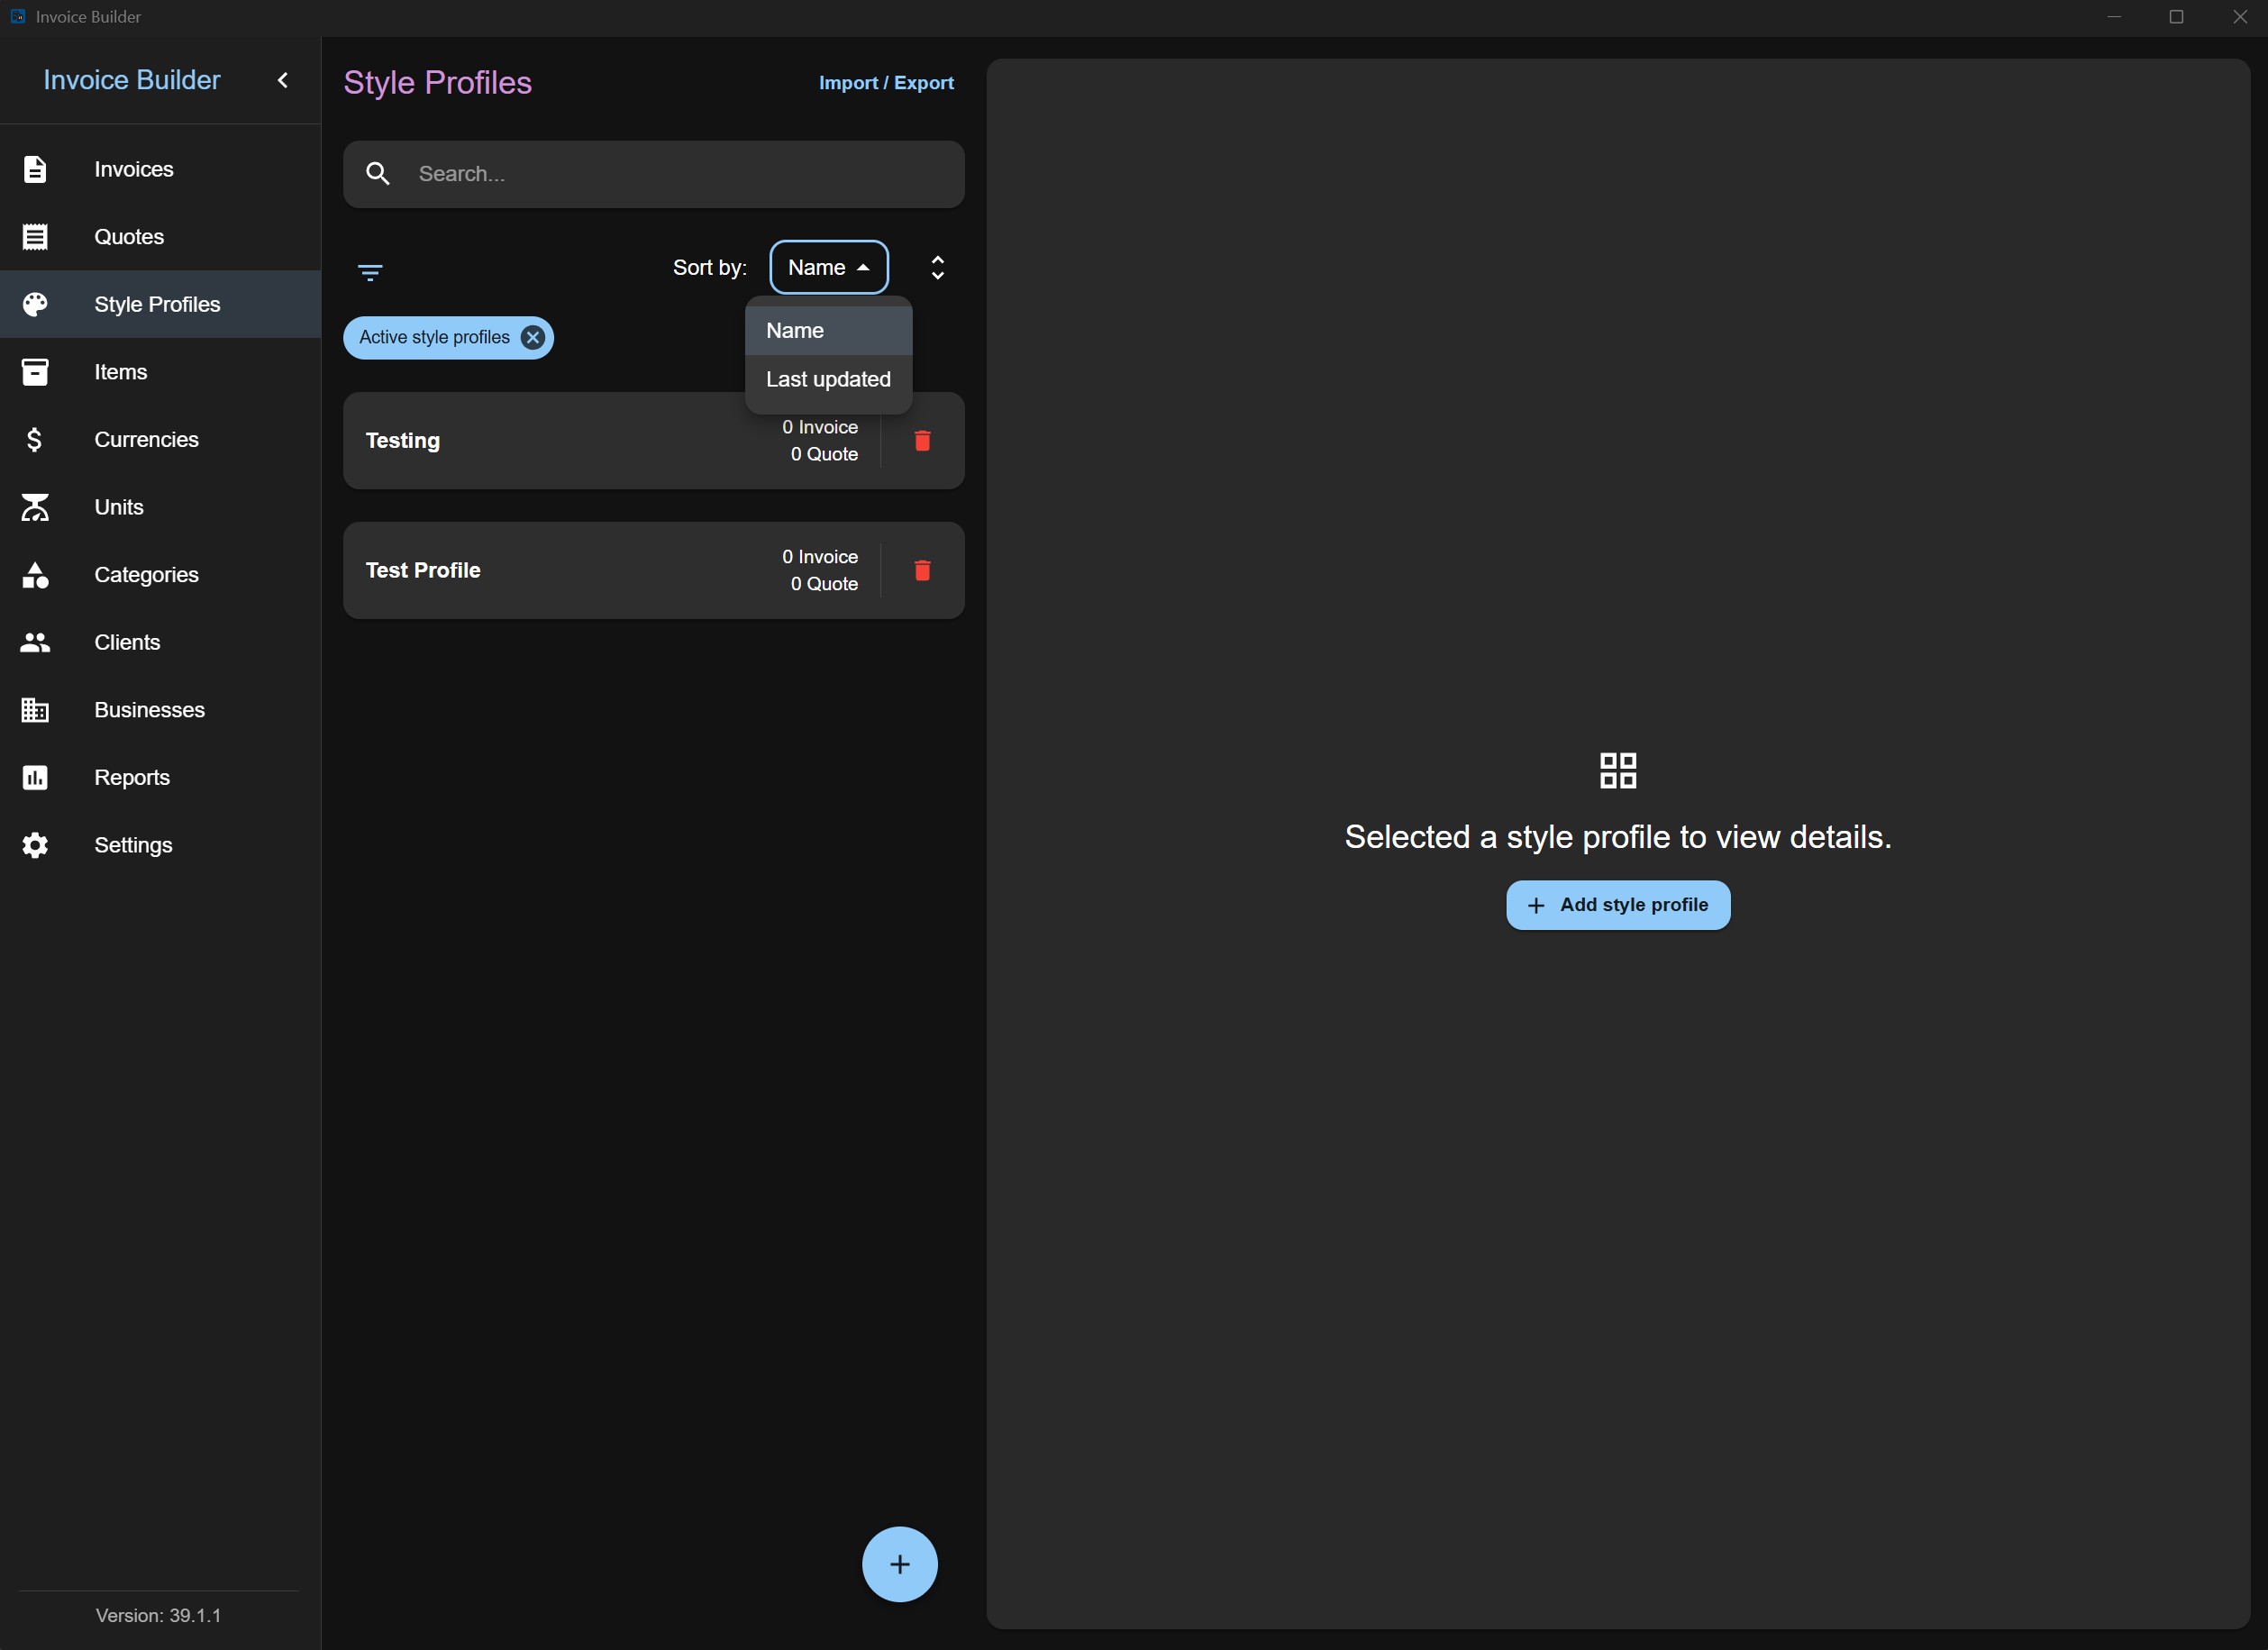Image resolution: width=2268 pixels, height=1650 pixels.
Task: Open the Categories shapes icon
Action: coord(35,575)
